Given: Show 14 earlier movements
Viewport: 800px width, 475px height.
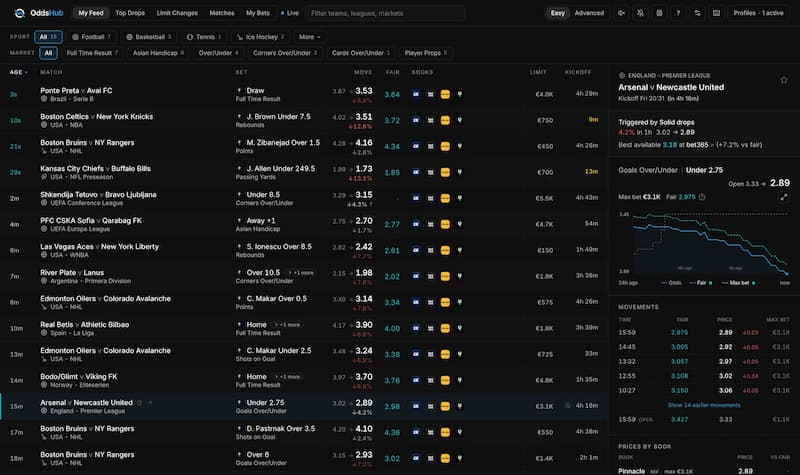Looking at the screenshot, I should [704, 405].
